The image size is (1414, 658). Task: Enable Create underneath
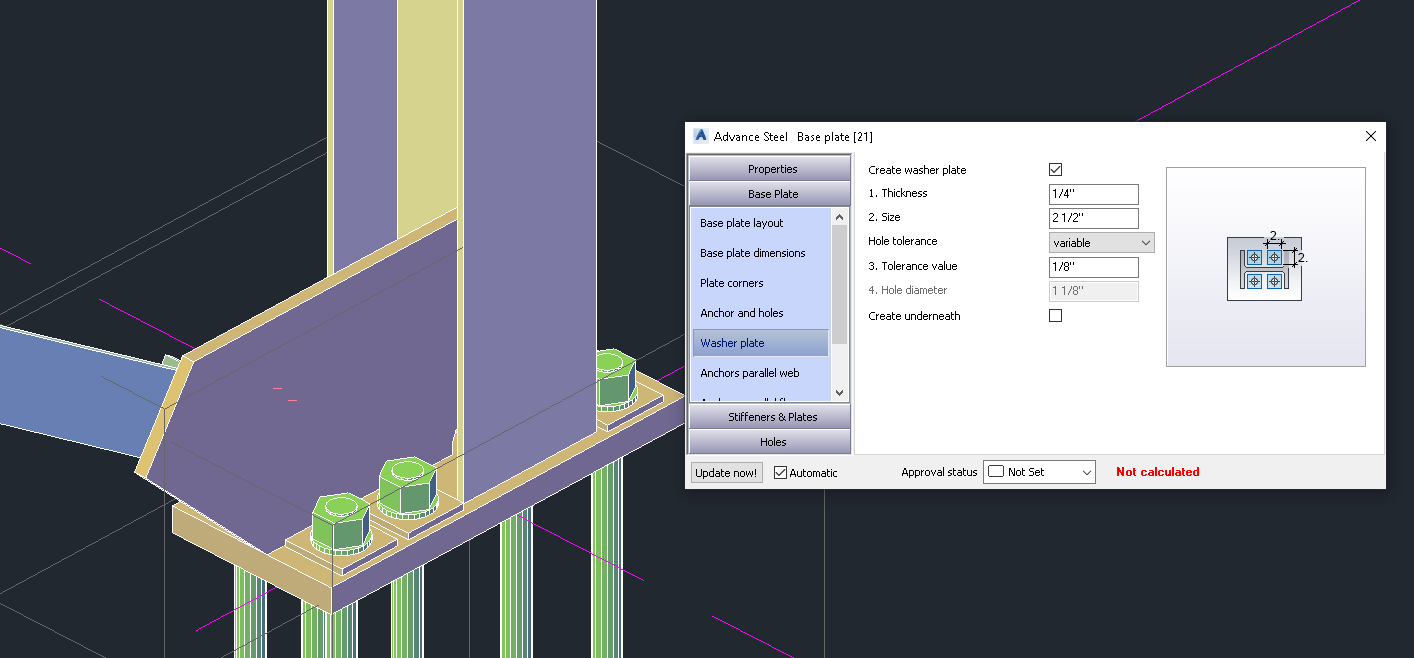[1055, 315]
